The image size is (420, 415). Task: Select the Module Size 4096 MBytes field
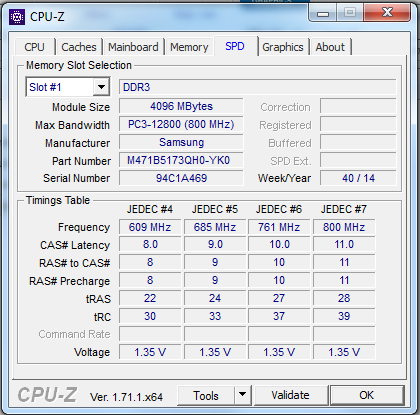(x=181, y=106)
